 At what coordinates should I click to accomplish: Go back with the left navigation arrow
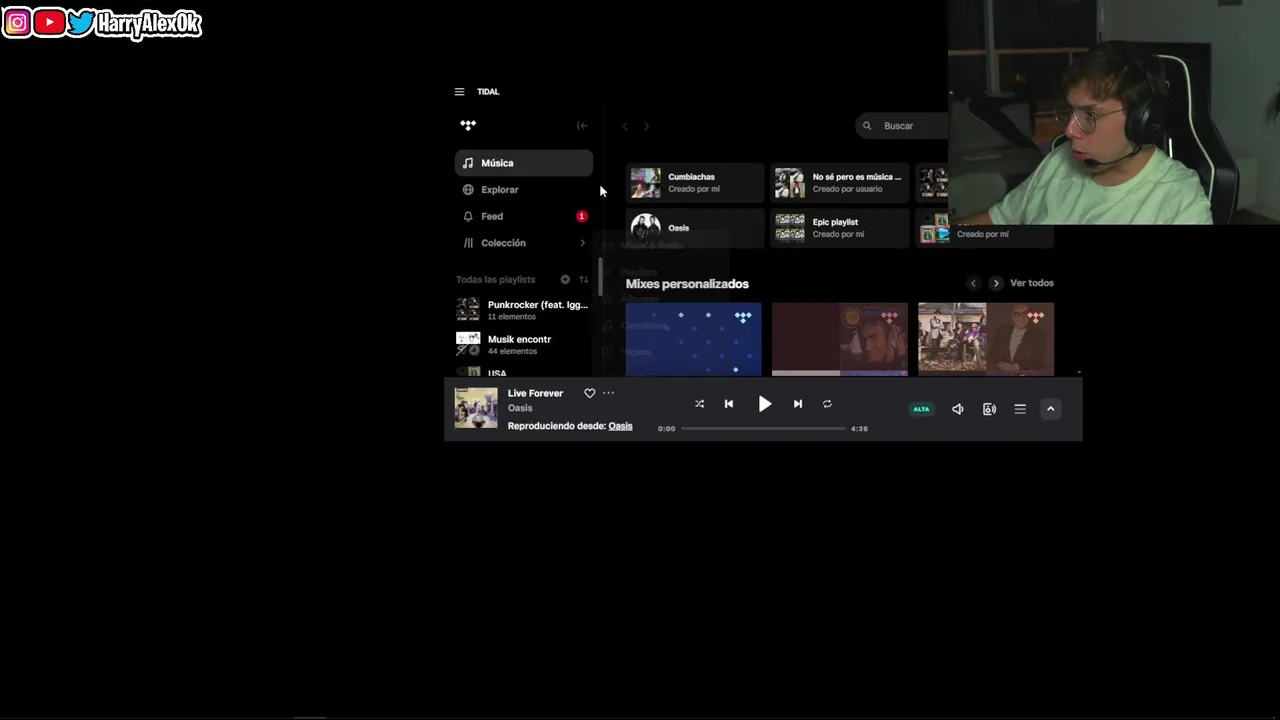[625, 126]
